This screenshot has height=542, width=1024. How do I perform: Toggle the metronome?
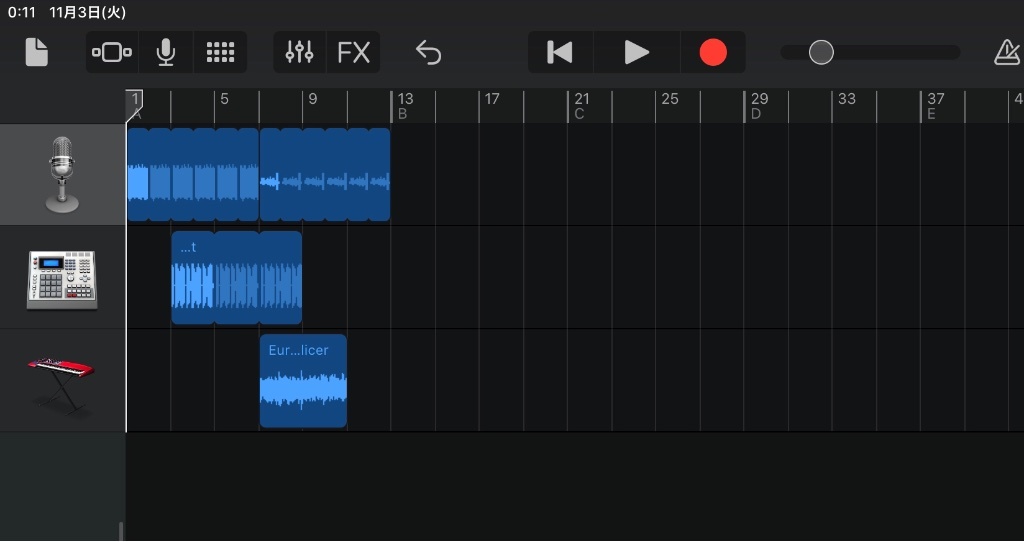click(x=1008, y=52)
